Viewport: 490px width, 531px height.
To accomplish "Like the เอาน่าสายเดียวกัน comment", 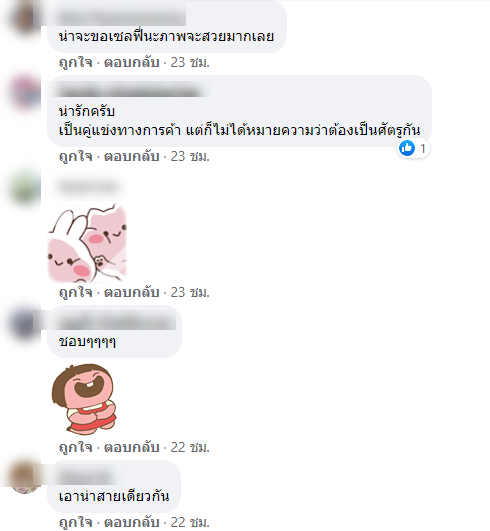I will pos(76,522).
